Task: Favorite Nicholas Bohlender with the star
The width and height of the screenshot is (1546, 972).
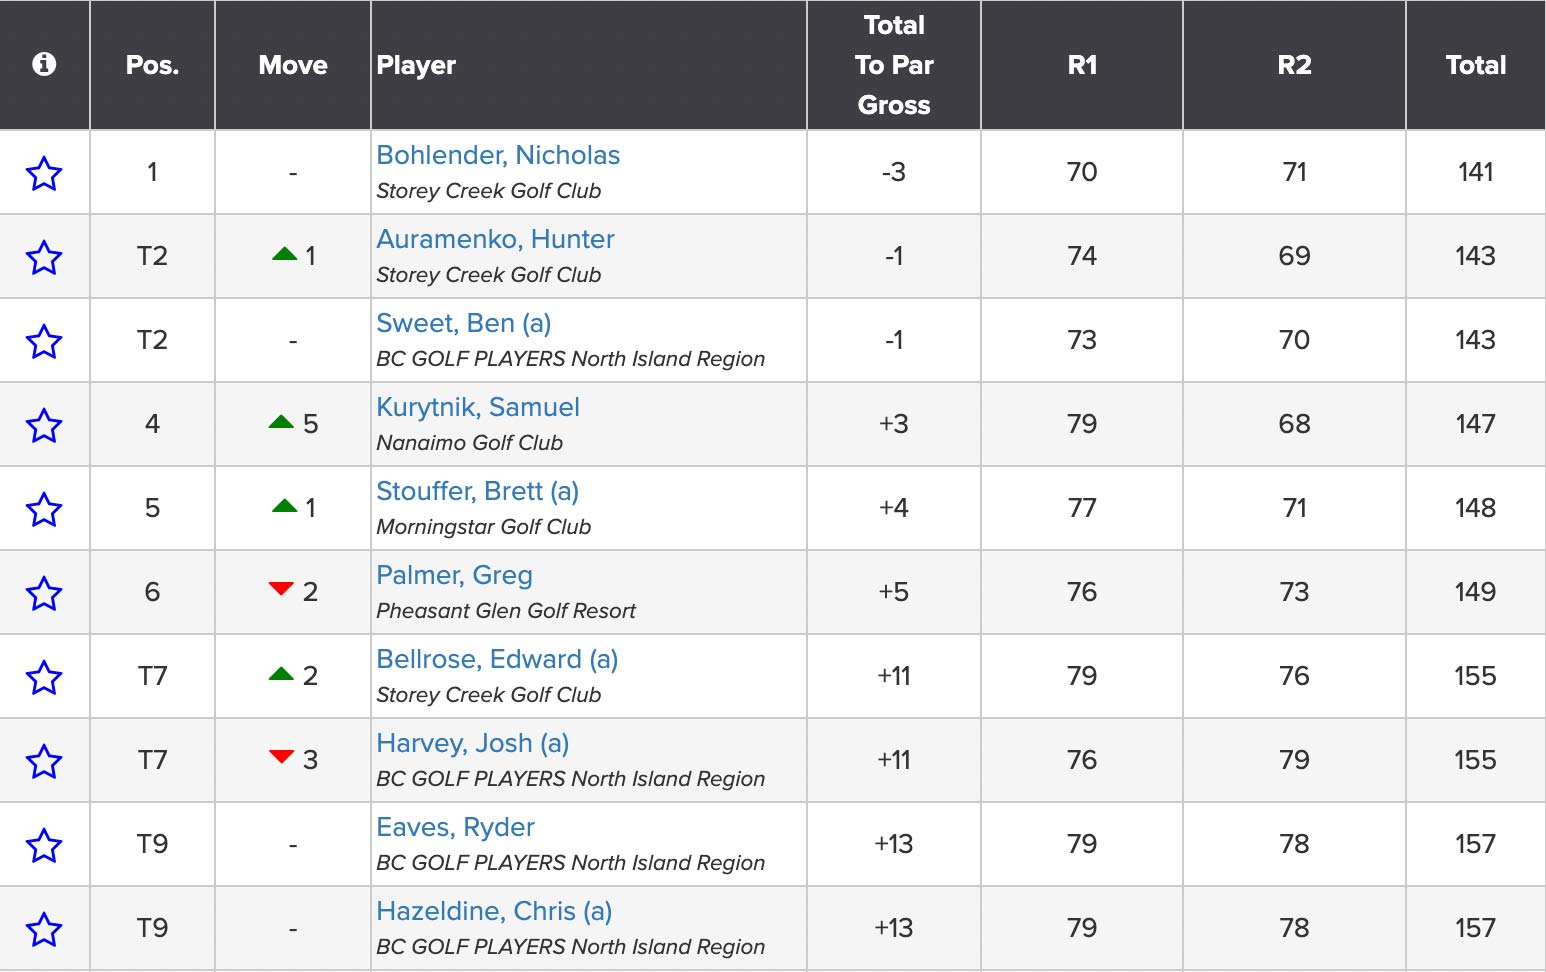Action: point(44,173)
